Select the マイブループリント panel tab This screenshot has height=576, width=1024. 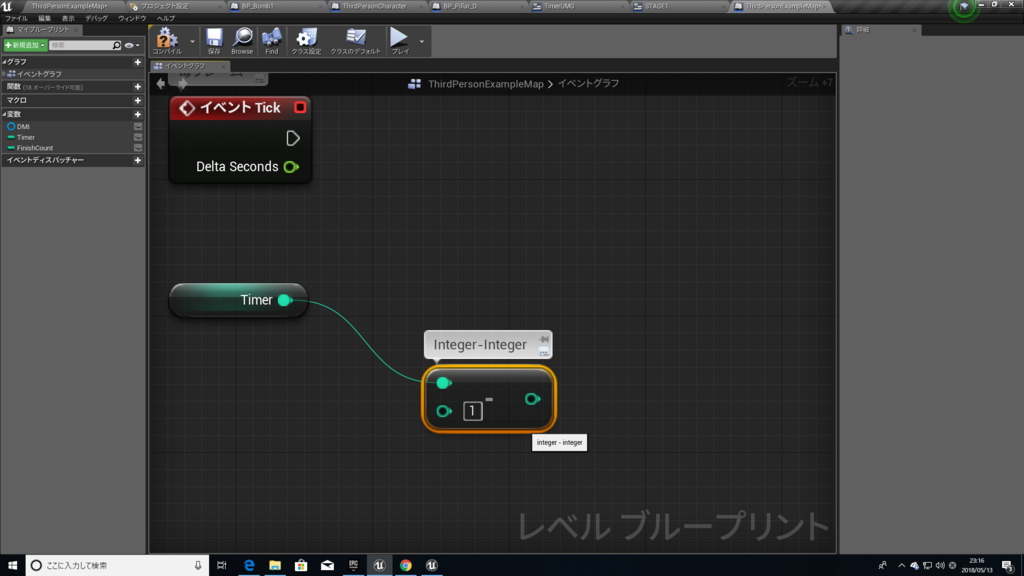point(42,29)
